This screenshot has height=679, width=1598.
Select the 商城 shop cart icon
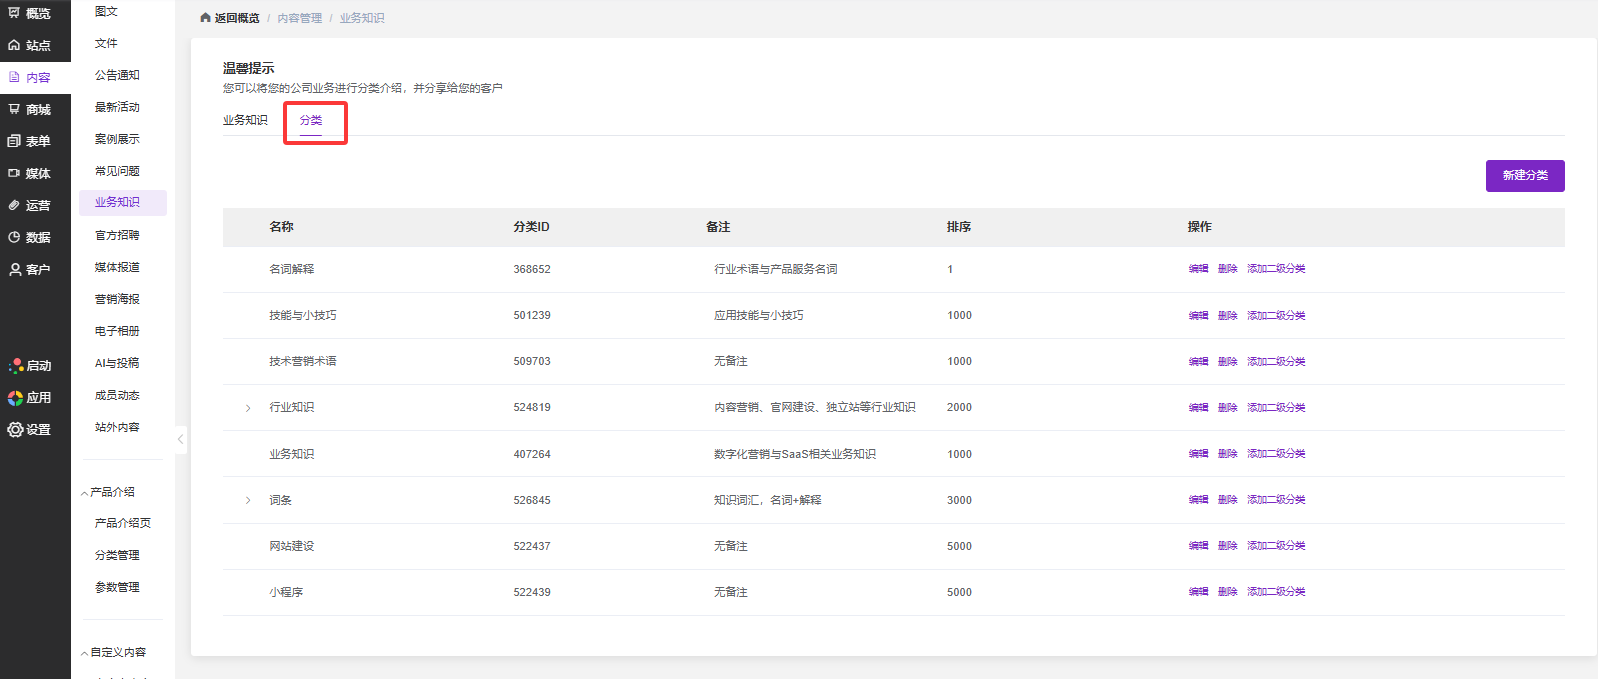click(14, 109)
